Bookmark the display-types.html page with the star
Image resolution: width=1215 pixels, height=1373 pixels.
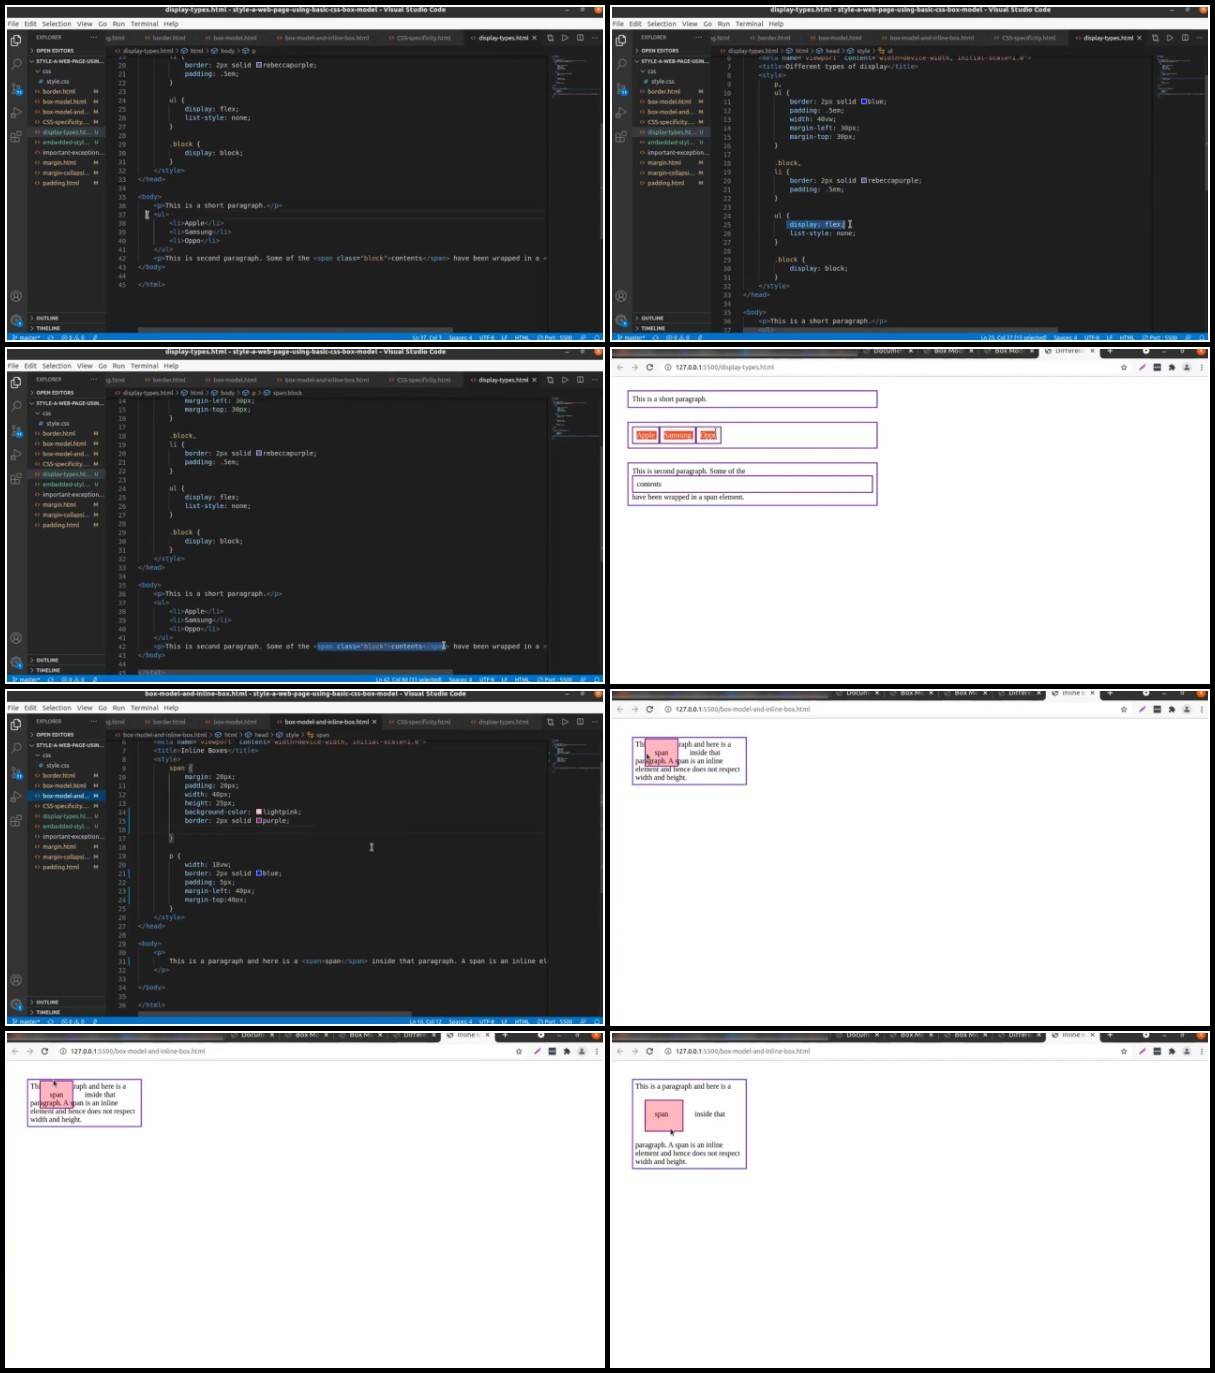[x=1124, y=367]
